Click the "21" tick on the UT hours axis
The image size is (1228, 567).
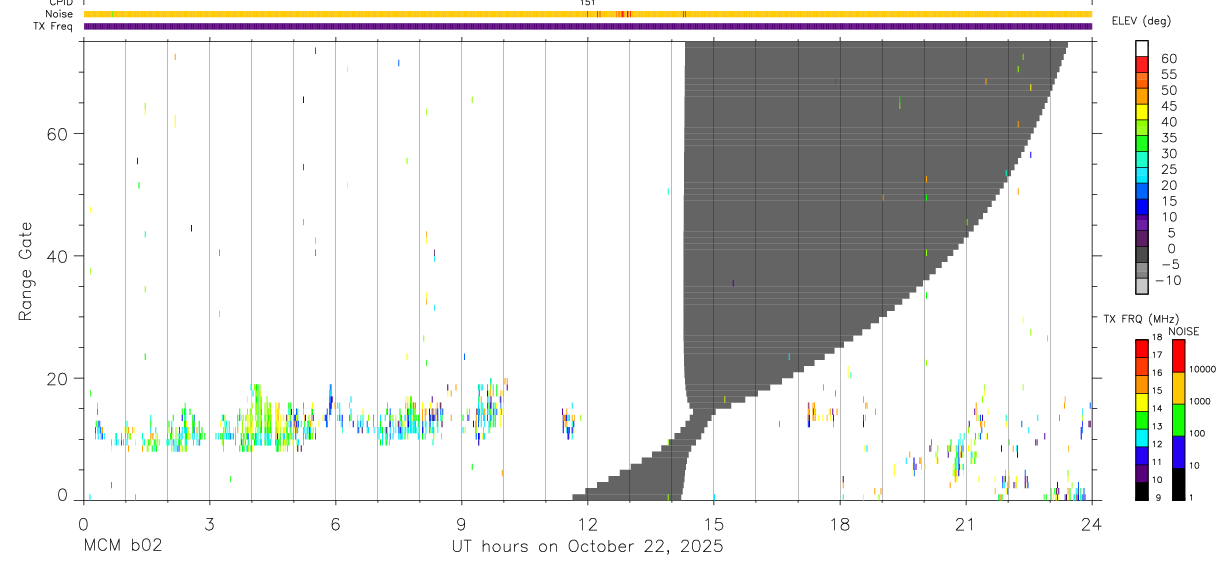[x=965, y=523]
